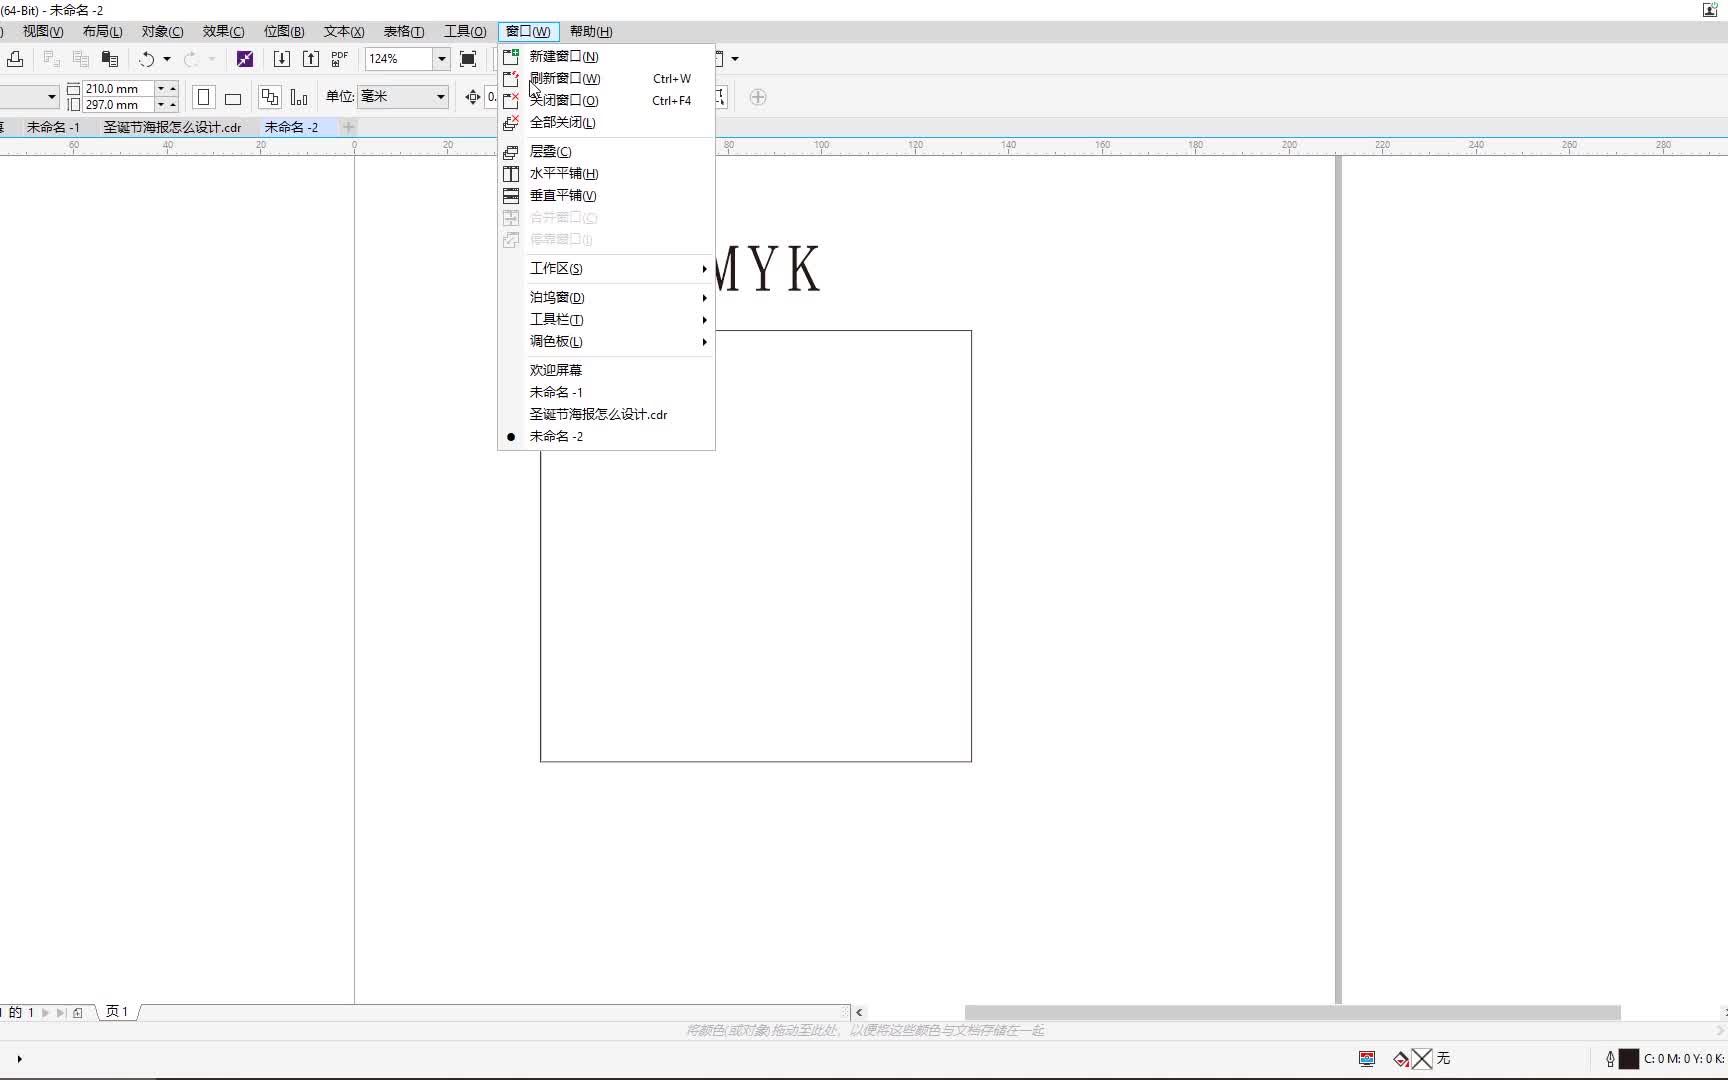Click the outline pen icon in status bar
1728x1080 pixels.
(1610, 1059)
